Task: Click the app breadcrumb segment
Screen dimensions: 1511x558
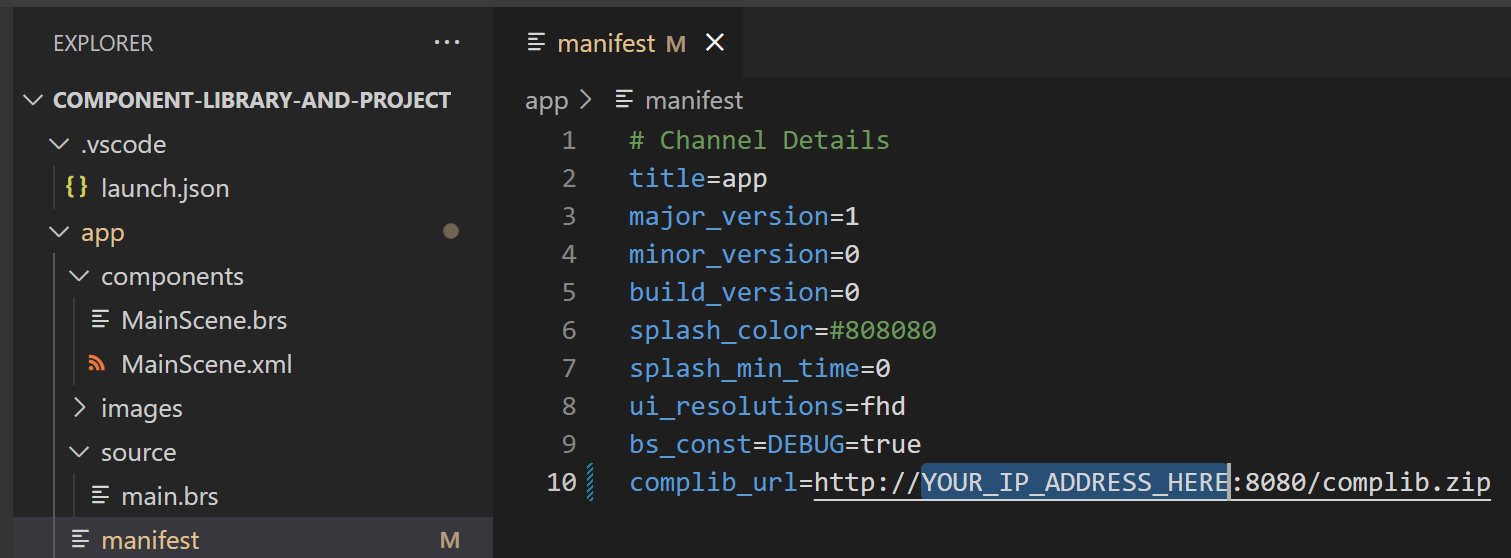Action: point(546,101)
